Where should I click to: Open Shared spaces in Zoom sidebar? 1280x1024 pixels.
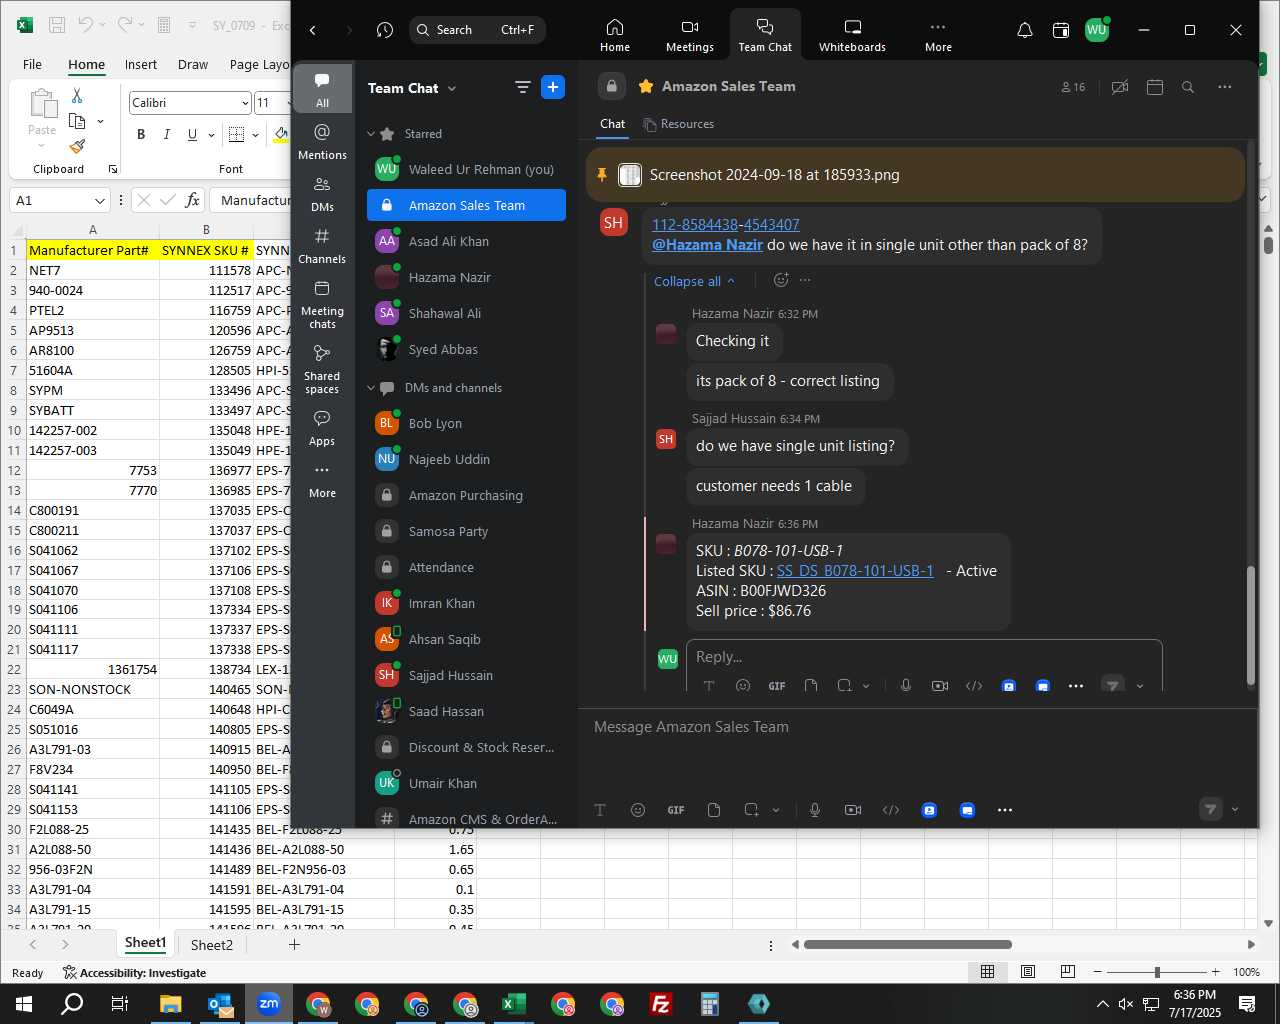[x=322, y=369]
